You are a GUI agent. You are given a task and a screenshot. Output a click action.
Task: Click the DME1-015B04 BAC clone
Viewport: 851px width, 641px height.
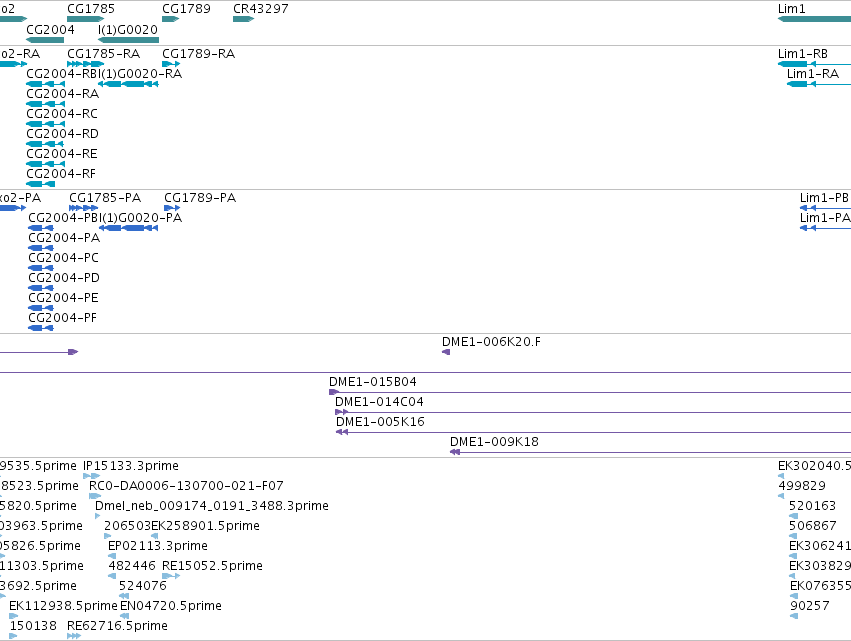click(x=590, y=392)
